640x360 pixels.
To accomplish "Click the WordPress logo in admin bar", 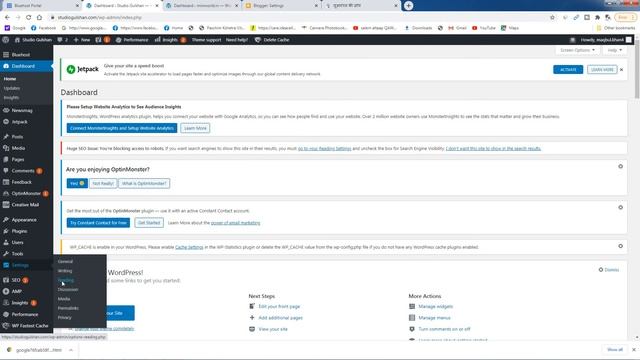I will click(6, 40).
